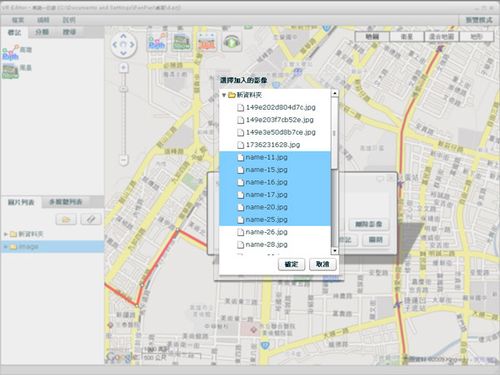The height and width of the screenshot is (375, 500).
Task: Switch map view to 地形
Action: click(476, 36)
